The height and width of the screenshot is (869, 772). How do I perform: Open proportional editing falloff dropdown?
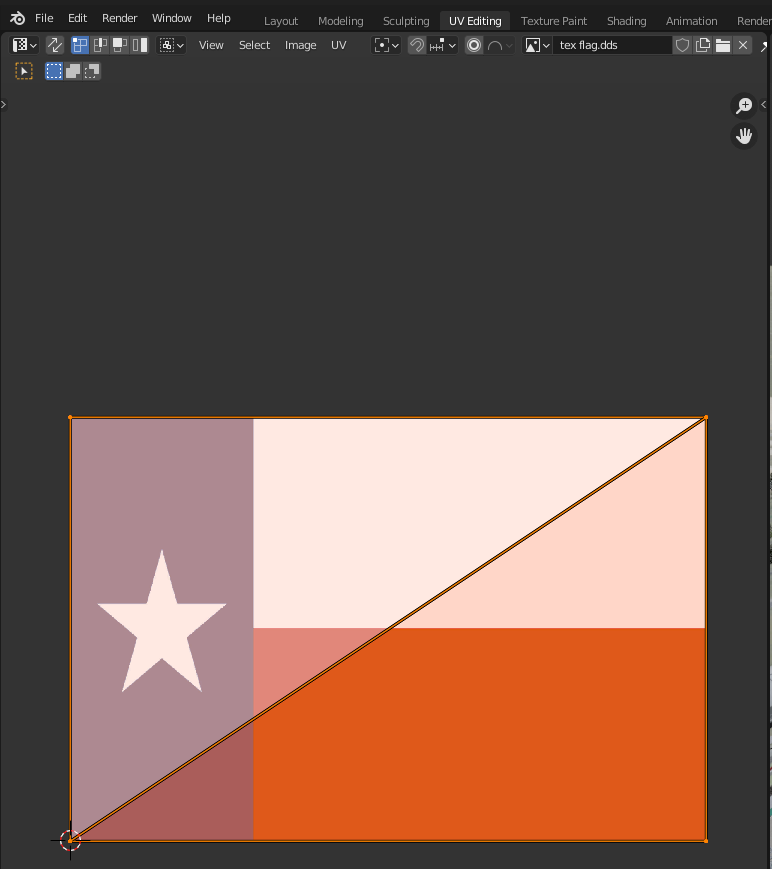(500, 45)
